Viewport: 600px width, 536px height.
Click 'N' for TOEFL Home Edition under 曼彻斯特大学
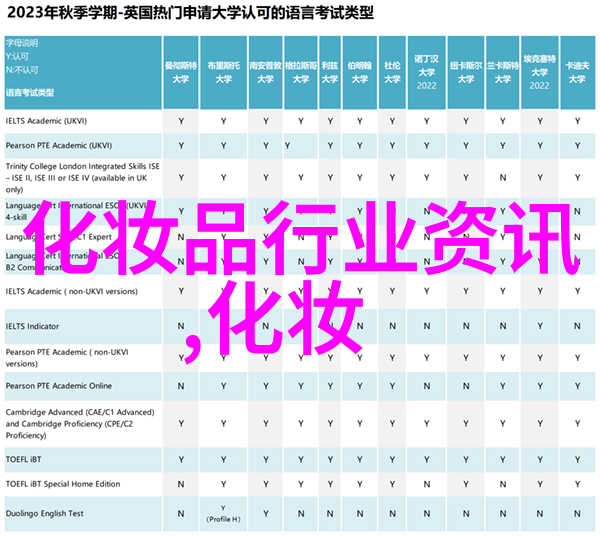point(181,484)
